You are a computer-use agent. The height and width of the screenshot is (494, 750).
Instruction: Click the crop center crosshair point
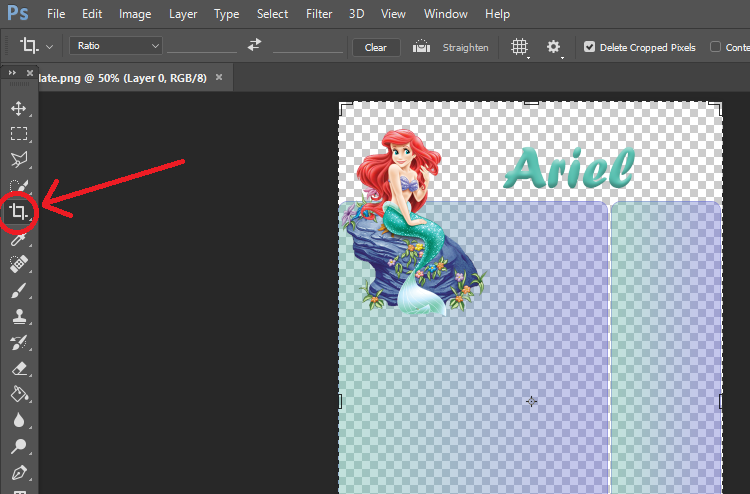(531, 401)
